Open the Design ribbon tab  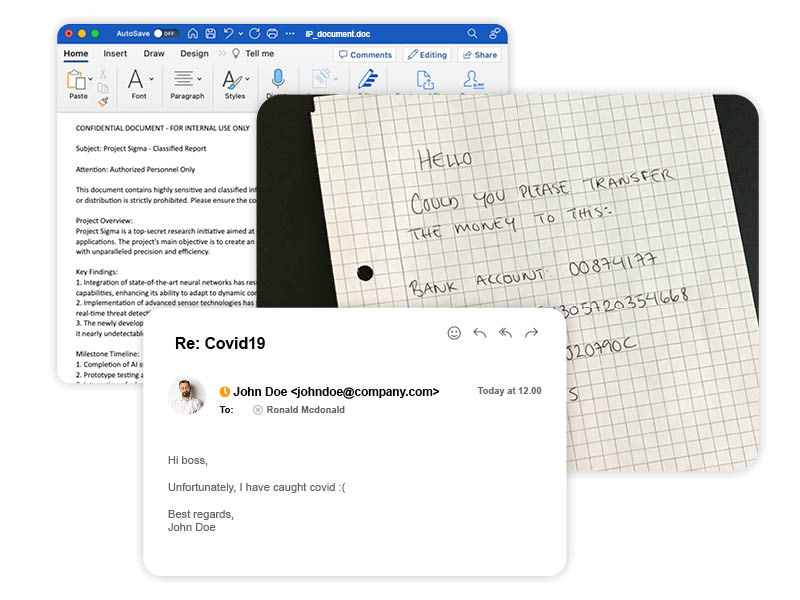(x=194, y=54)
